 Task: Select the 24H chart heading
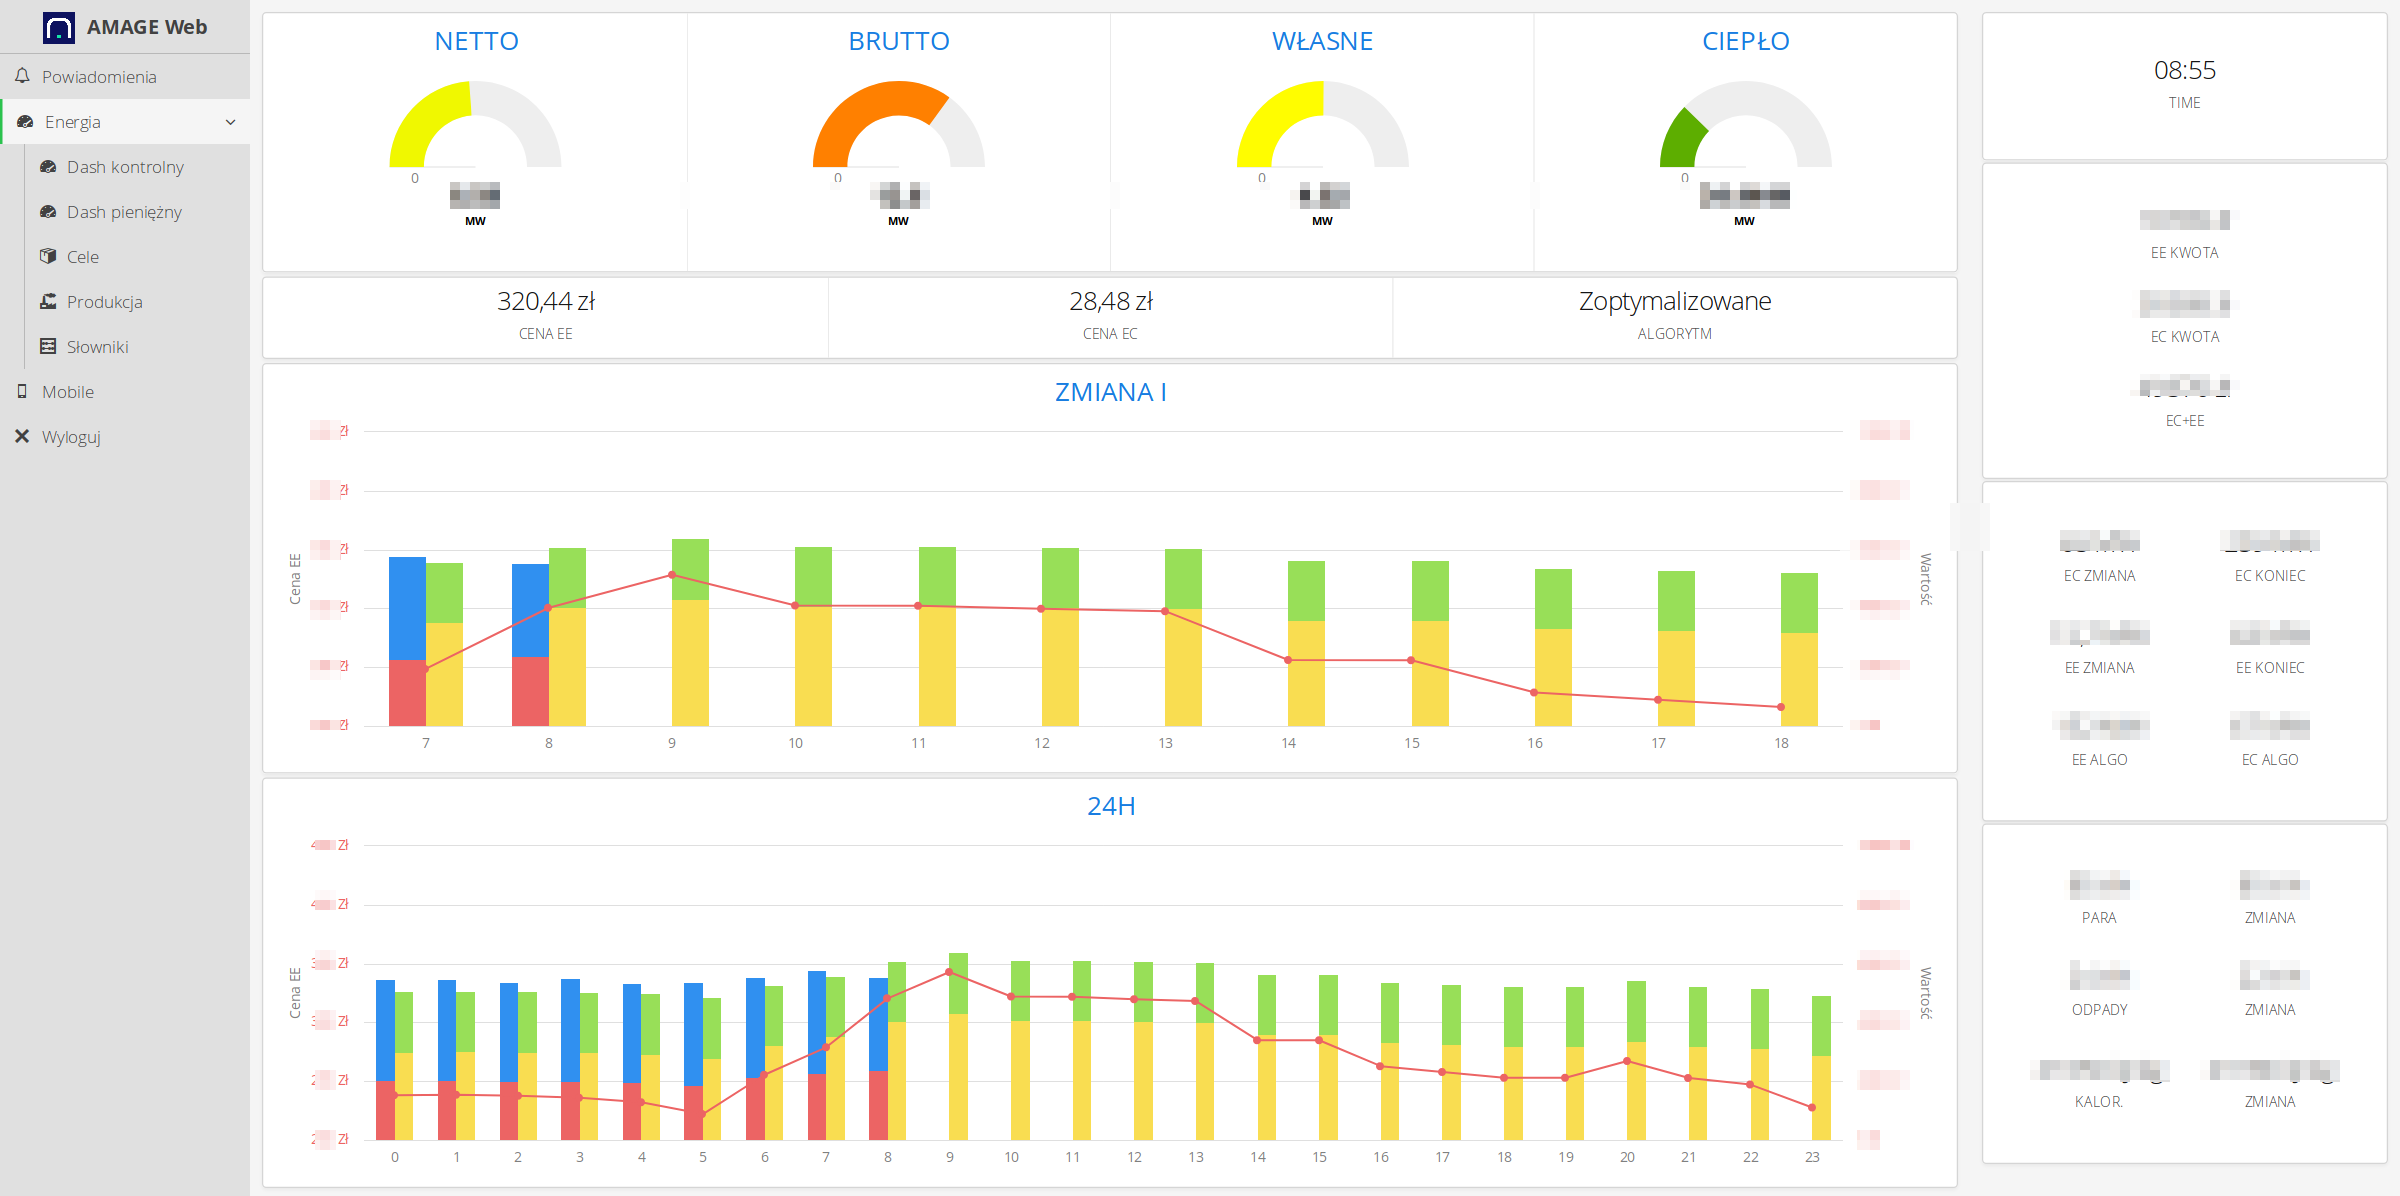pyautogui.click(x=1110, y=806)
